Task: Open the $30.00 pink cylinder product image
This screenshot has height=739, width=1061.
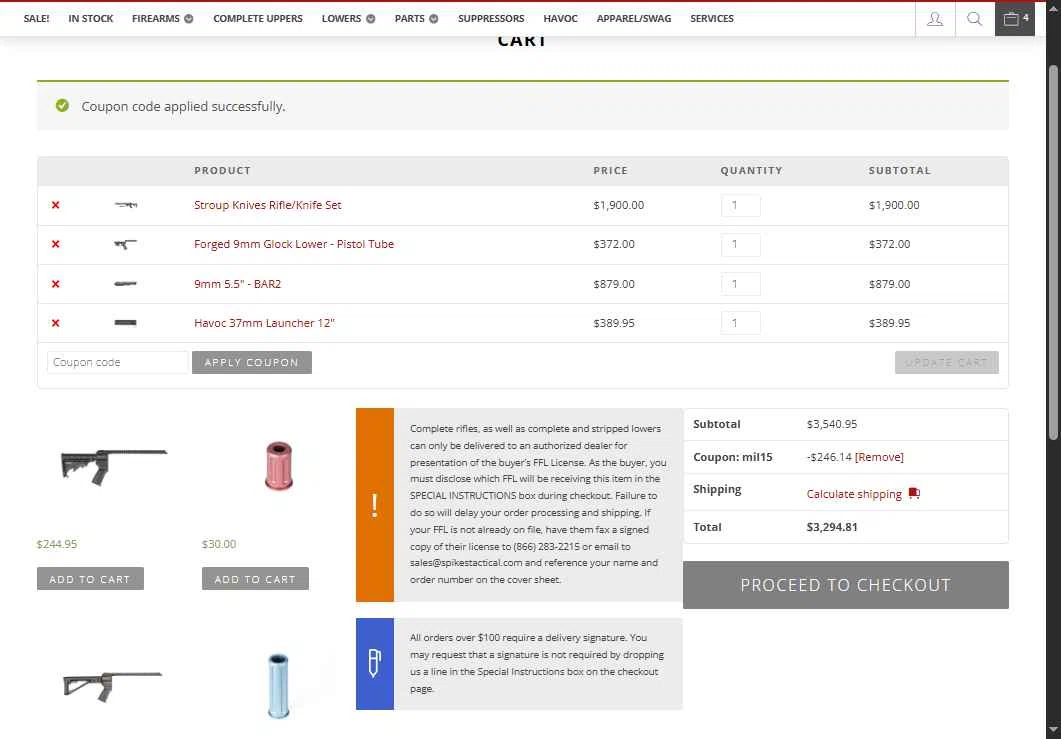Action: (279, 466)
